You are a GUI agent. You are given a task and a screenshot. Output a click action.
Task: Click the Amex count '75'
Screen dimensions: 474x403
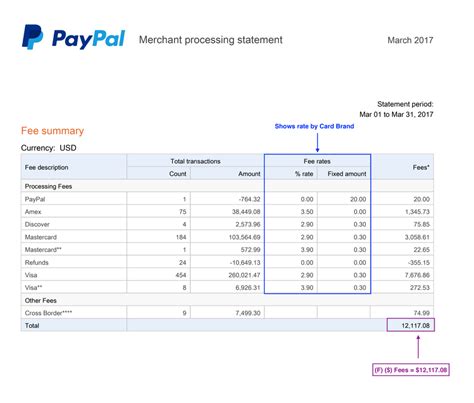[x=182, y=212]
